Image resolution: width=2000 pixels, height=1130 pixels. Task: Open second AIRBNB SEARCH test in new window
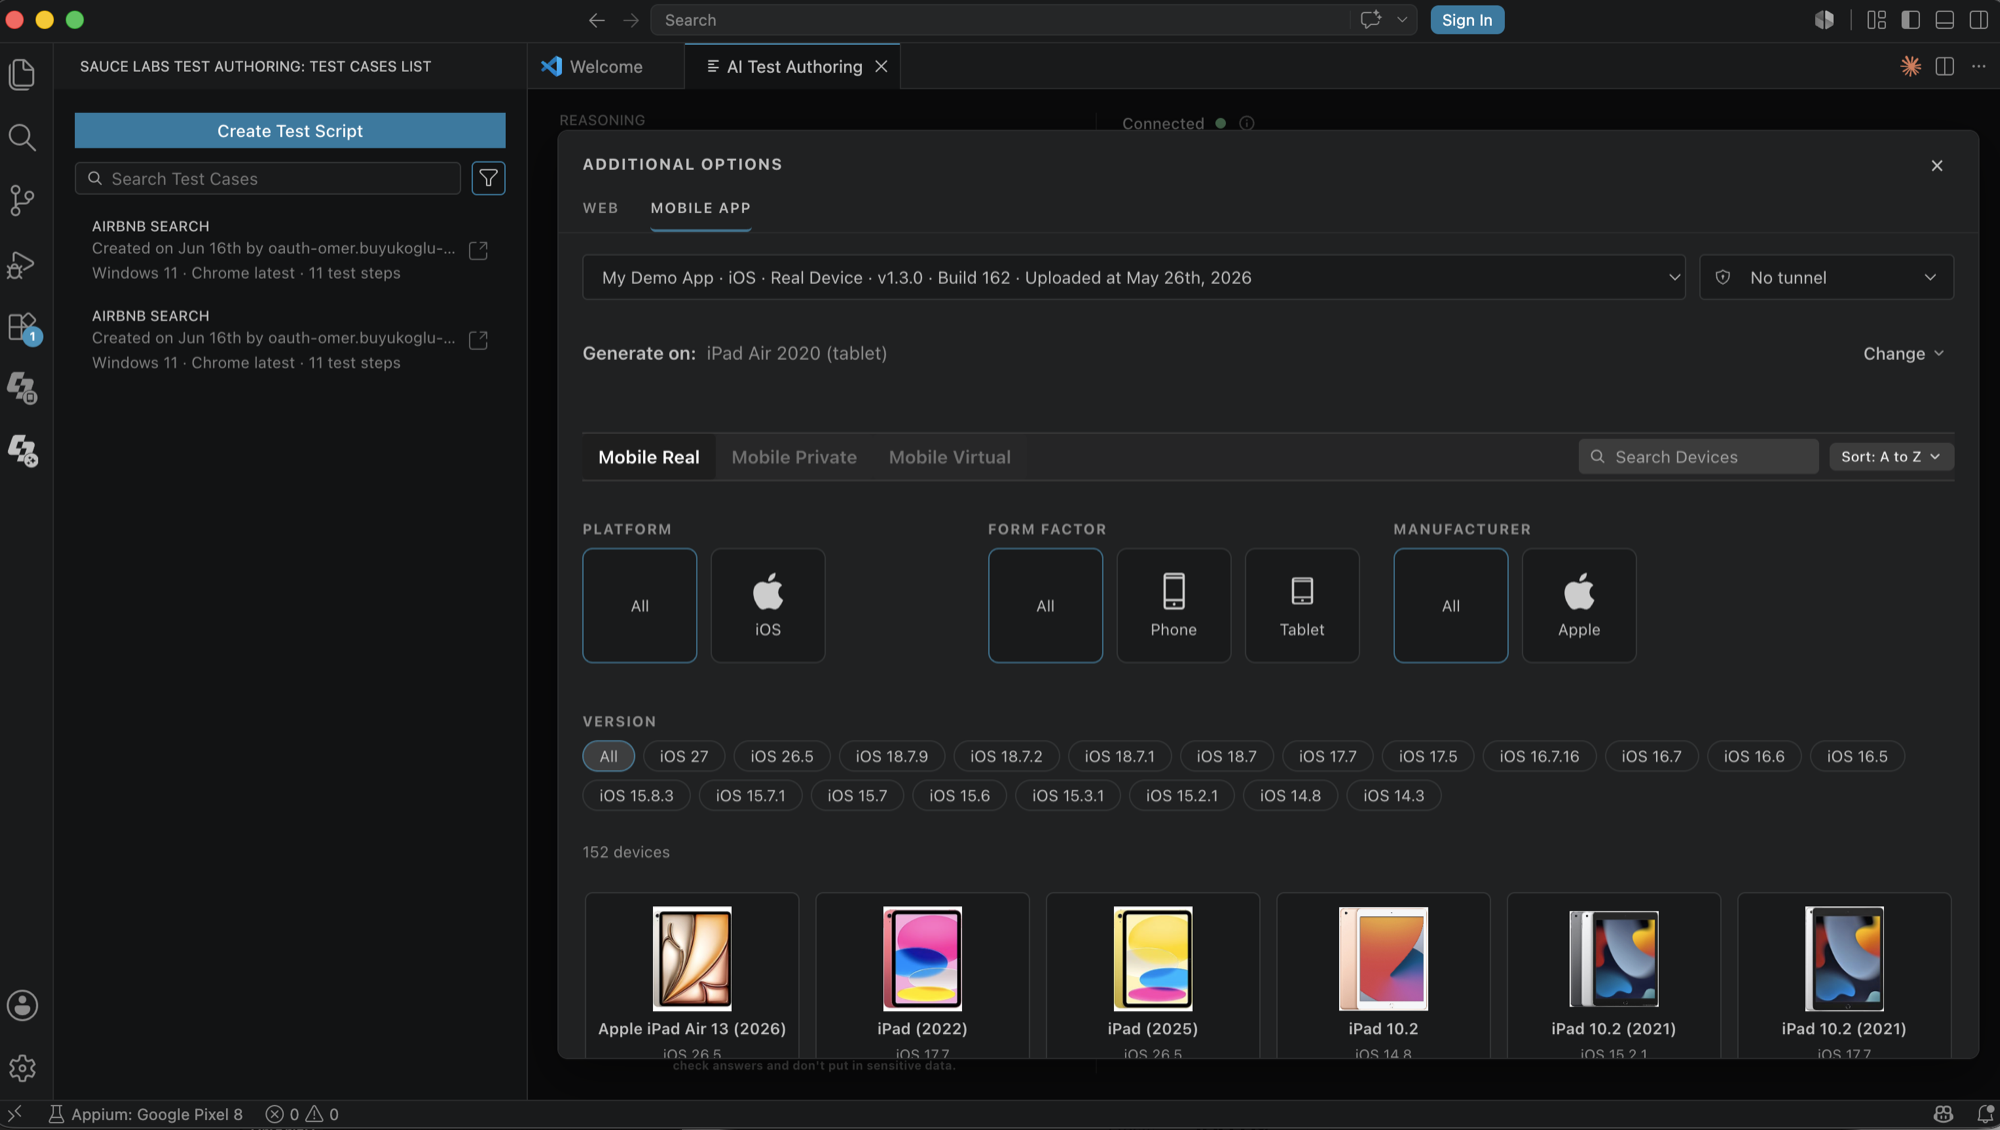(479, 340)
